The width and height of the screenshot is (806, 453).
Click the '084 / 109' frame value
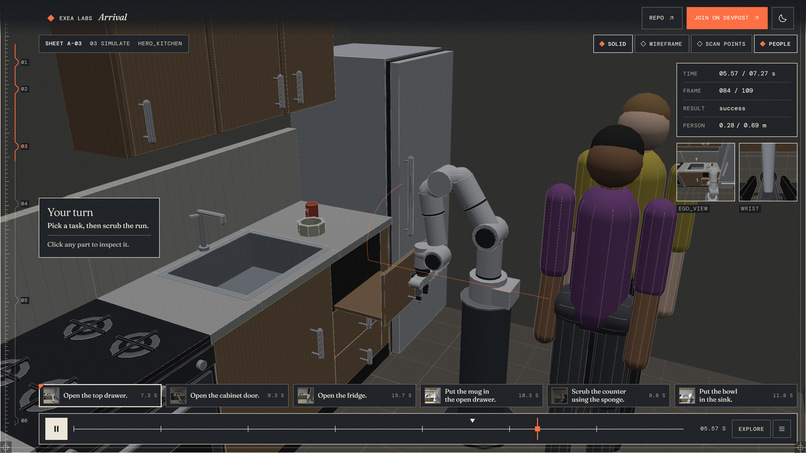736,90
